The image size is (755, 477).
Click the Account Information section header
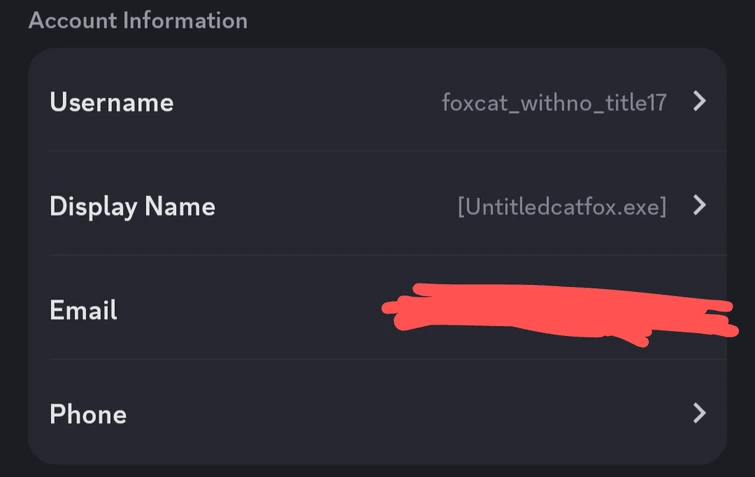pos(137,20)
